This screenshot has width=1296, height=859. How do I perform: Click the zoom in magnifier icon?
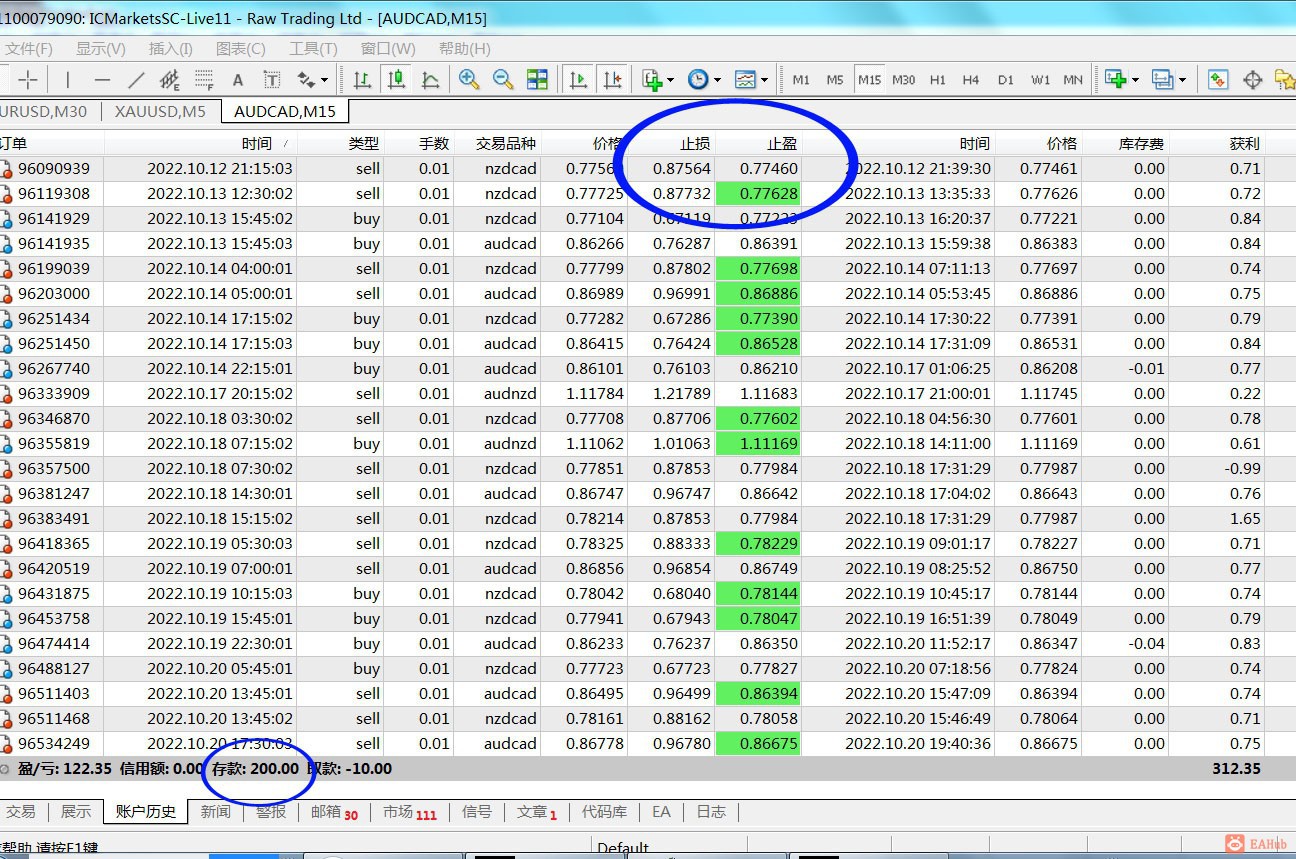pyautogui.click(x=468, y=80)
